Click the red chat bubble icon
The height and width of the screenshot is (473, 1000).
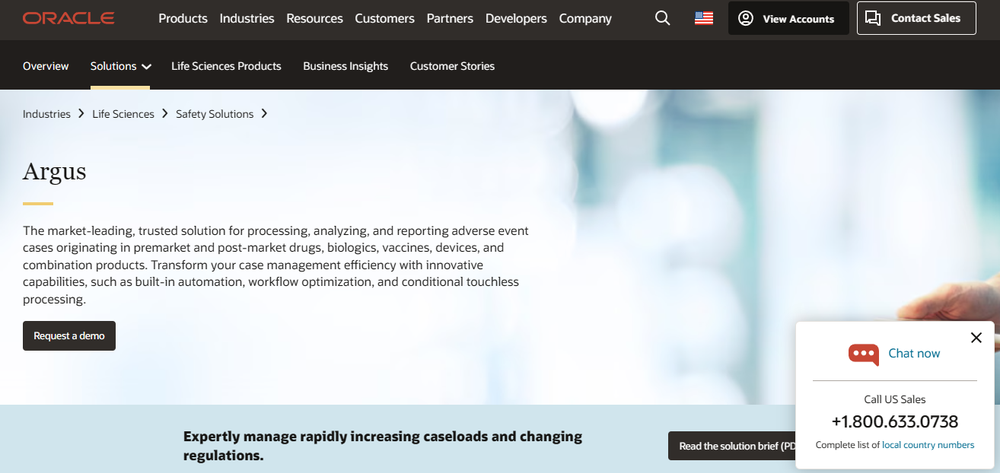pyautogui.click(x=863, y=354)
